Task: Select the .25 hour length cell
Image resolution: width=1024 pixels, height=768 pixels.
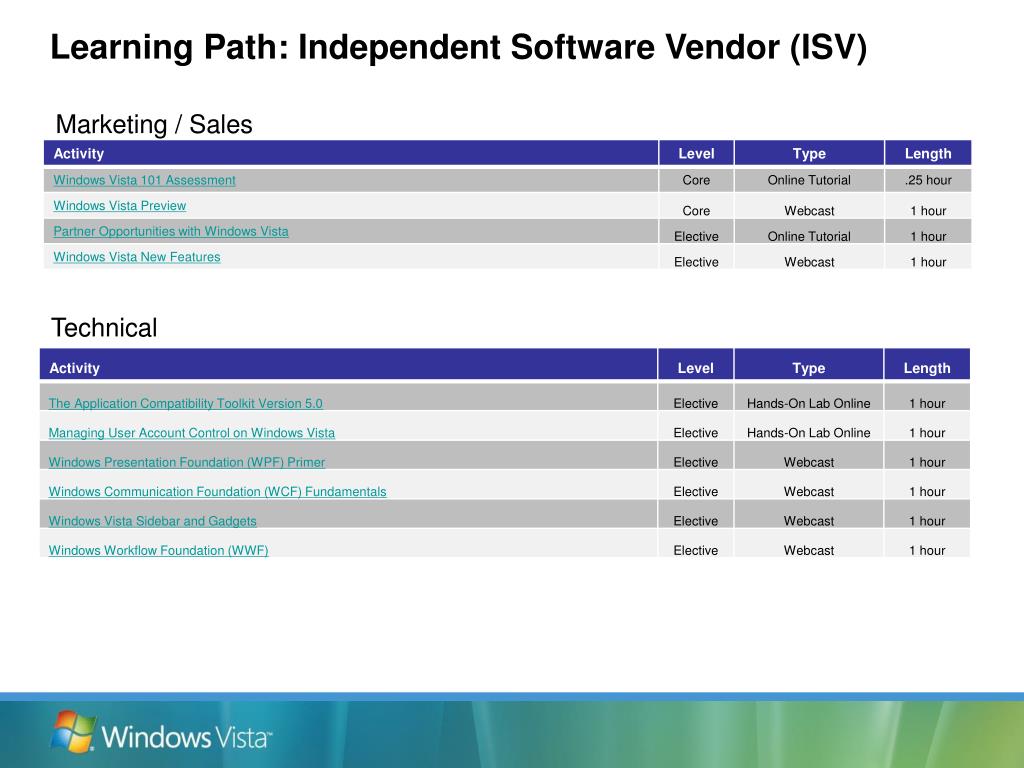Action: coord(928,180)
